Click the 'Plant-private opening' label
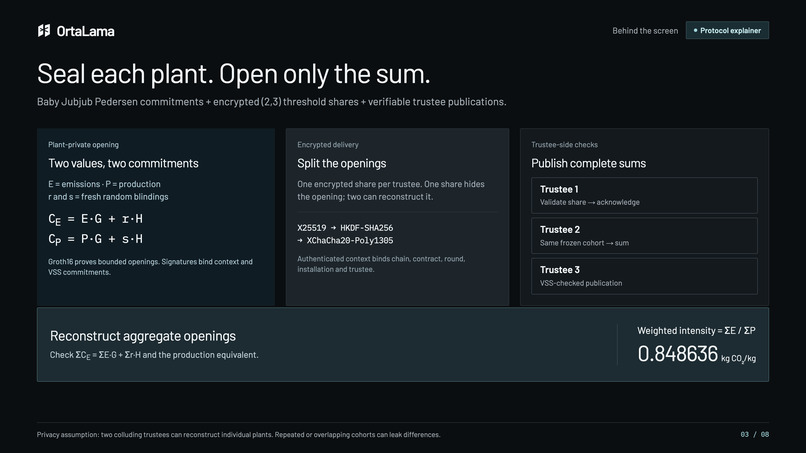Image resolution: width=806 pixels, height=453 pixels. click(83, 145)
